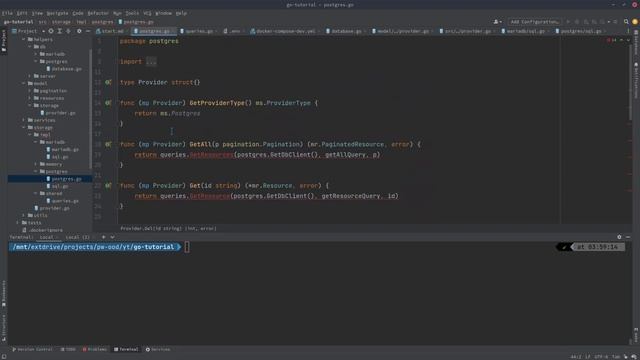The image size is (640, 360).
Task: Open Version Control tool window
Action: [x=32, y=349]
